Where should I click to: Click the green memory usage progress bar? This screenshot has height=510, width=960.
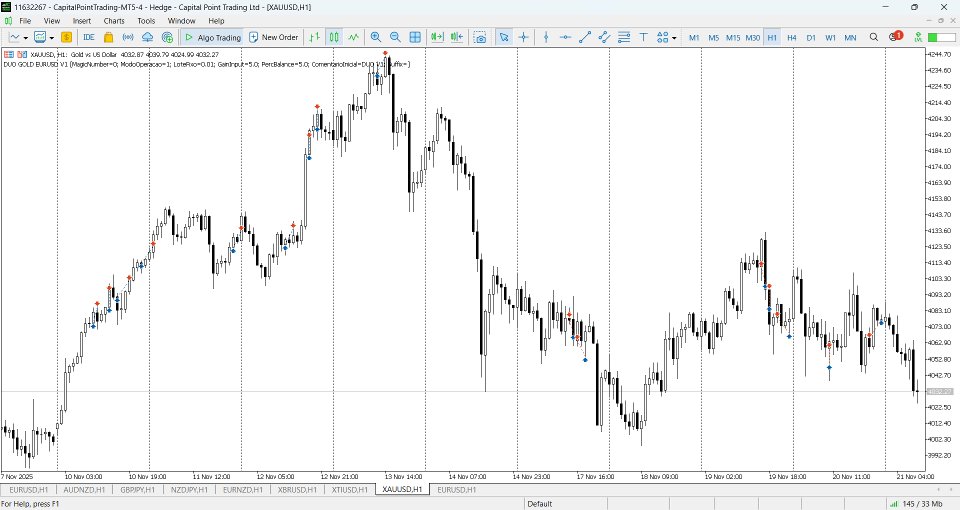pos(942,37)
